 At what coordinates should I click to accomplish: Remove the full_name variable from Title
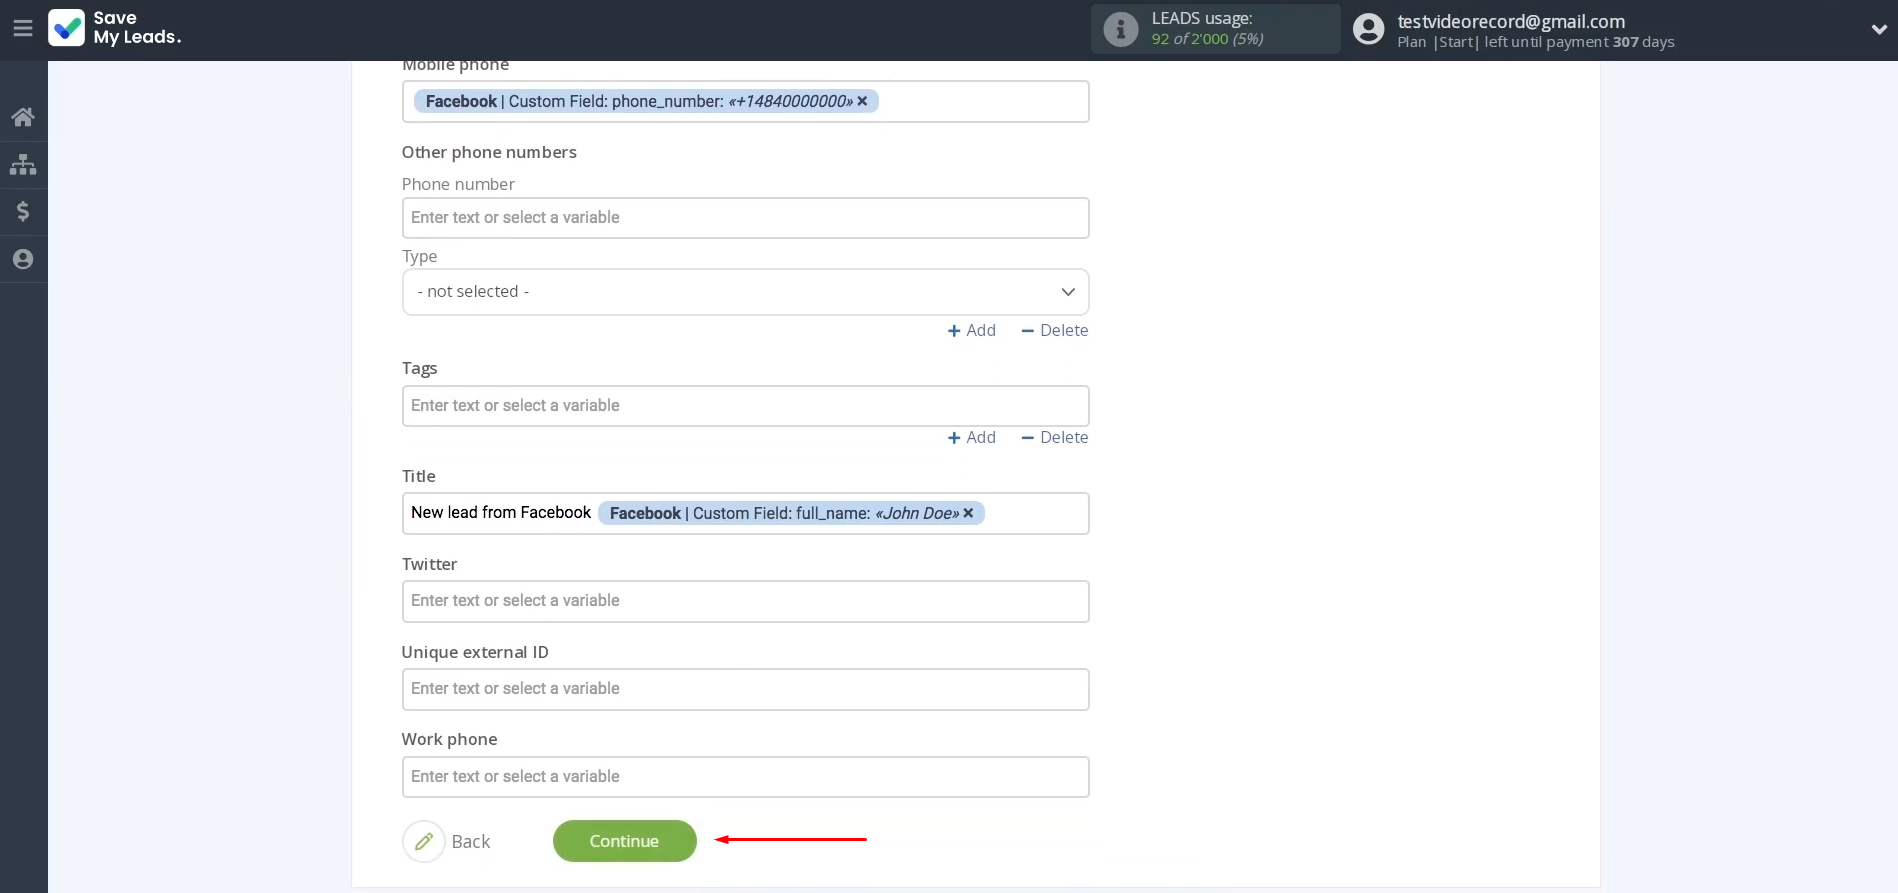tap(968, 513)
